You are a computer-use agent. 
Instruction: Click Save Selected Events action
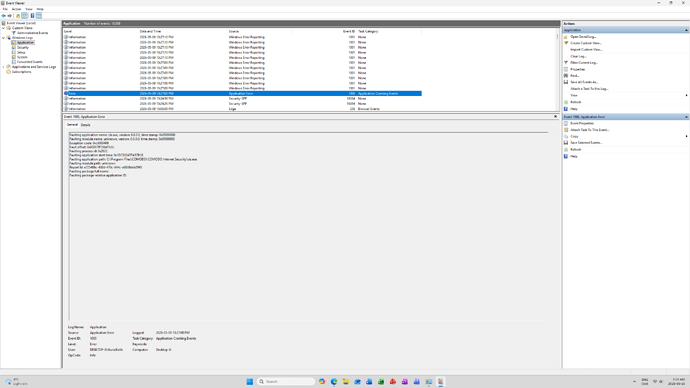[586, 143]
